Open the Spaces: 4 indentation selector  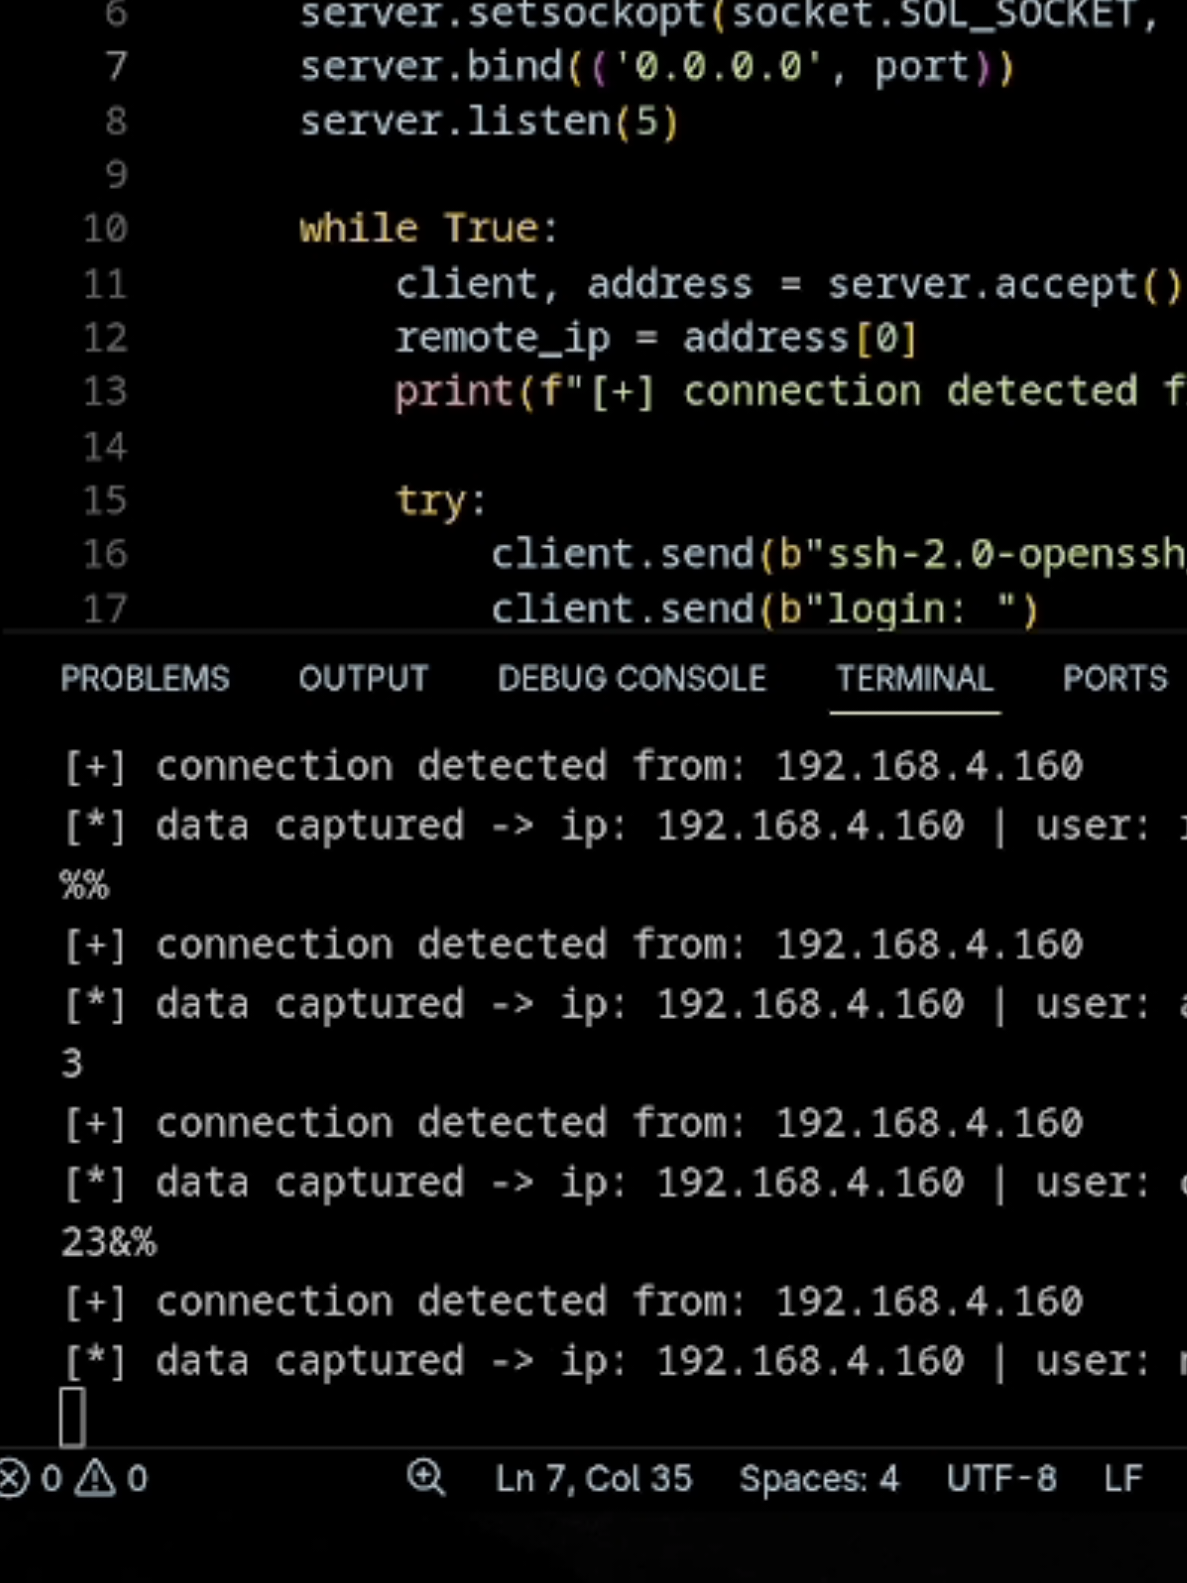[819, 1478]
